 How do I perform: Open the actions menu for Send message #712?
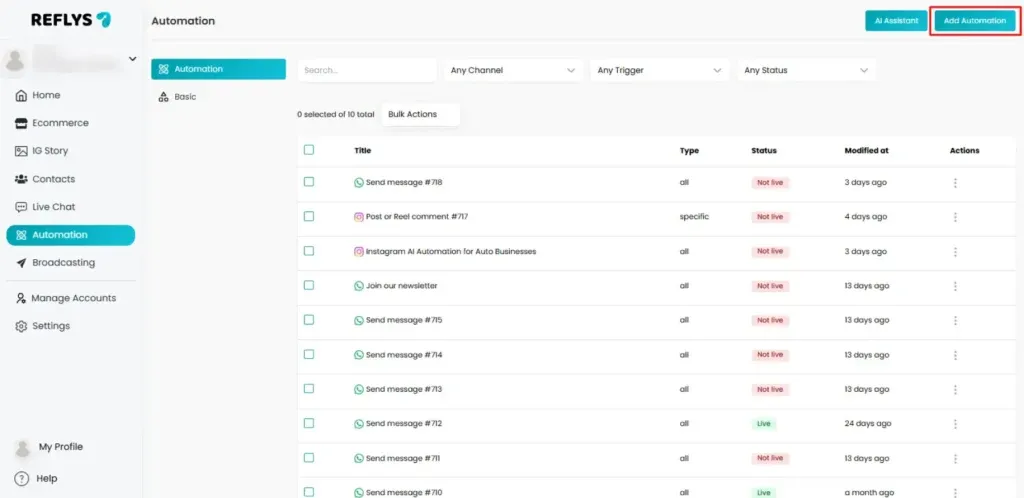pyautogui.click(x=955, y=424)
